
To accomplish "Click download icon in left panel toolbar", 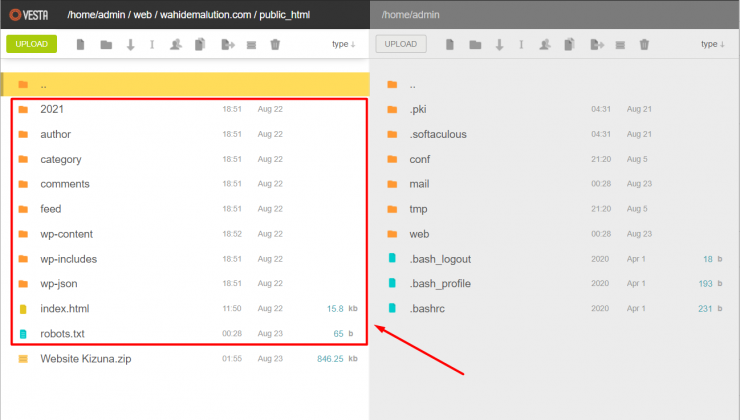I will pyautogui.click(x=131, y=45).
